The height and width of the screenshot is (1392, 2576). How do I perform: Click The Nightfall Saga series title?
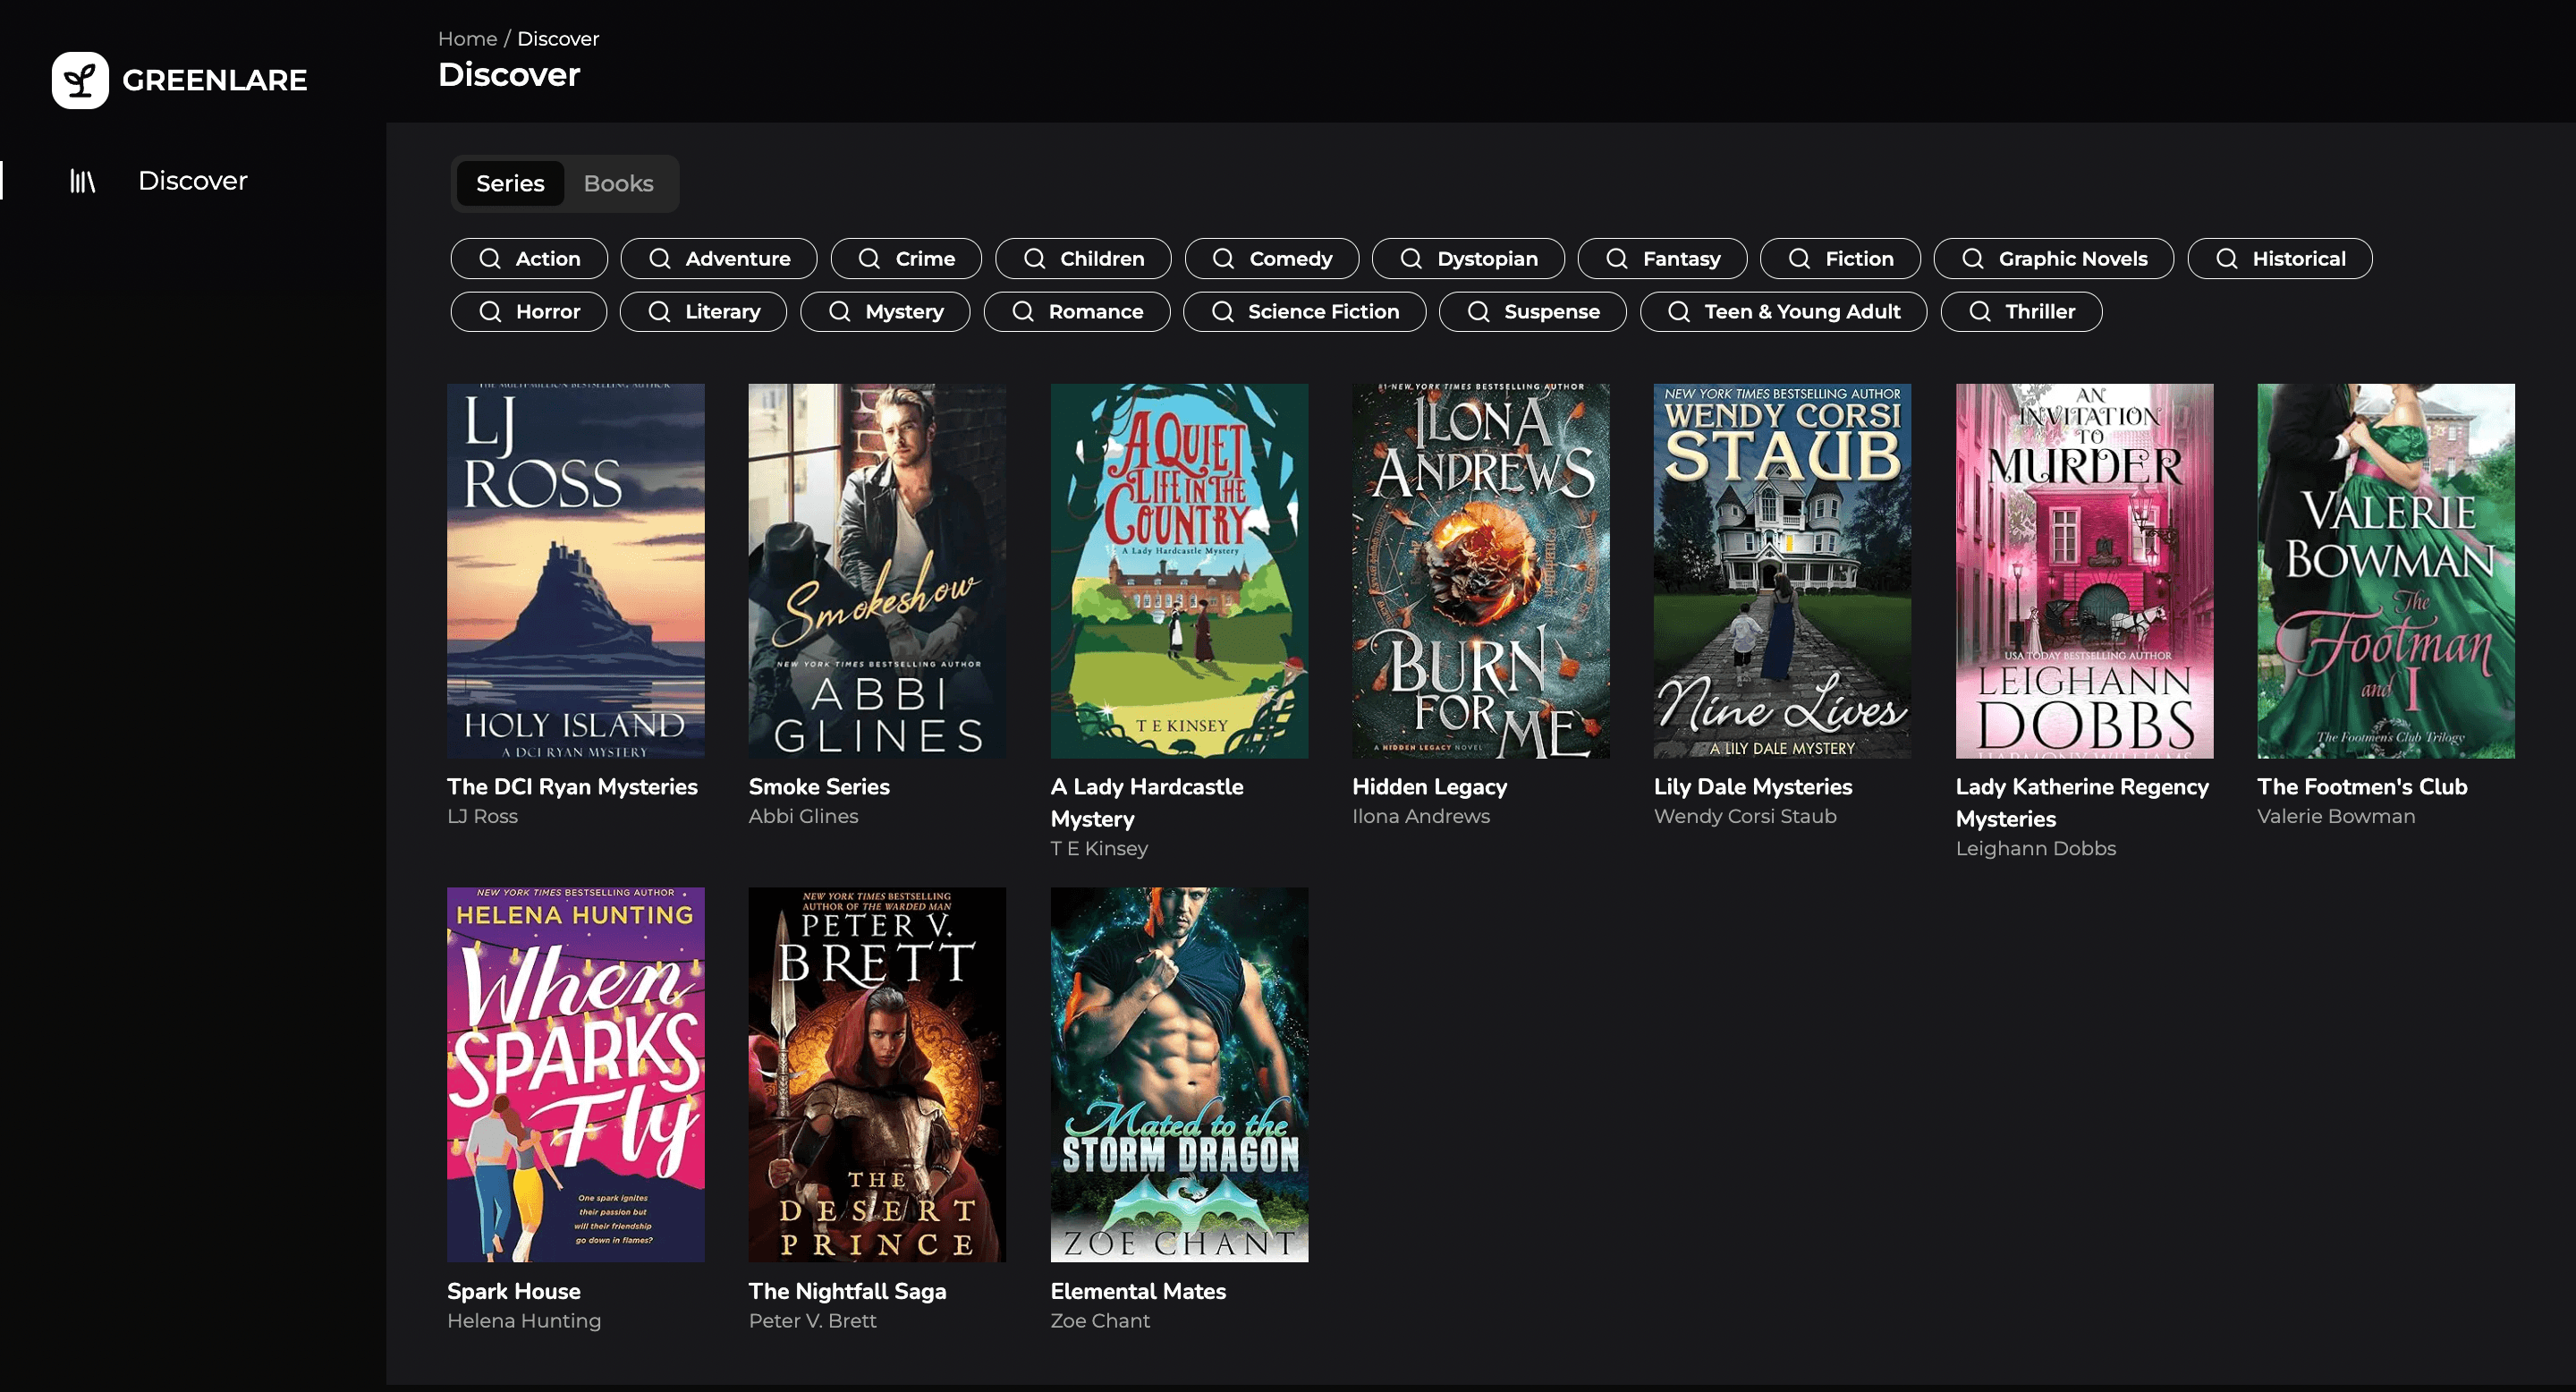pyautogui.click(x=847, y=1291)
